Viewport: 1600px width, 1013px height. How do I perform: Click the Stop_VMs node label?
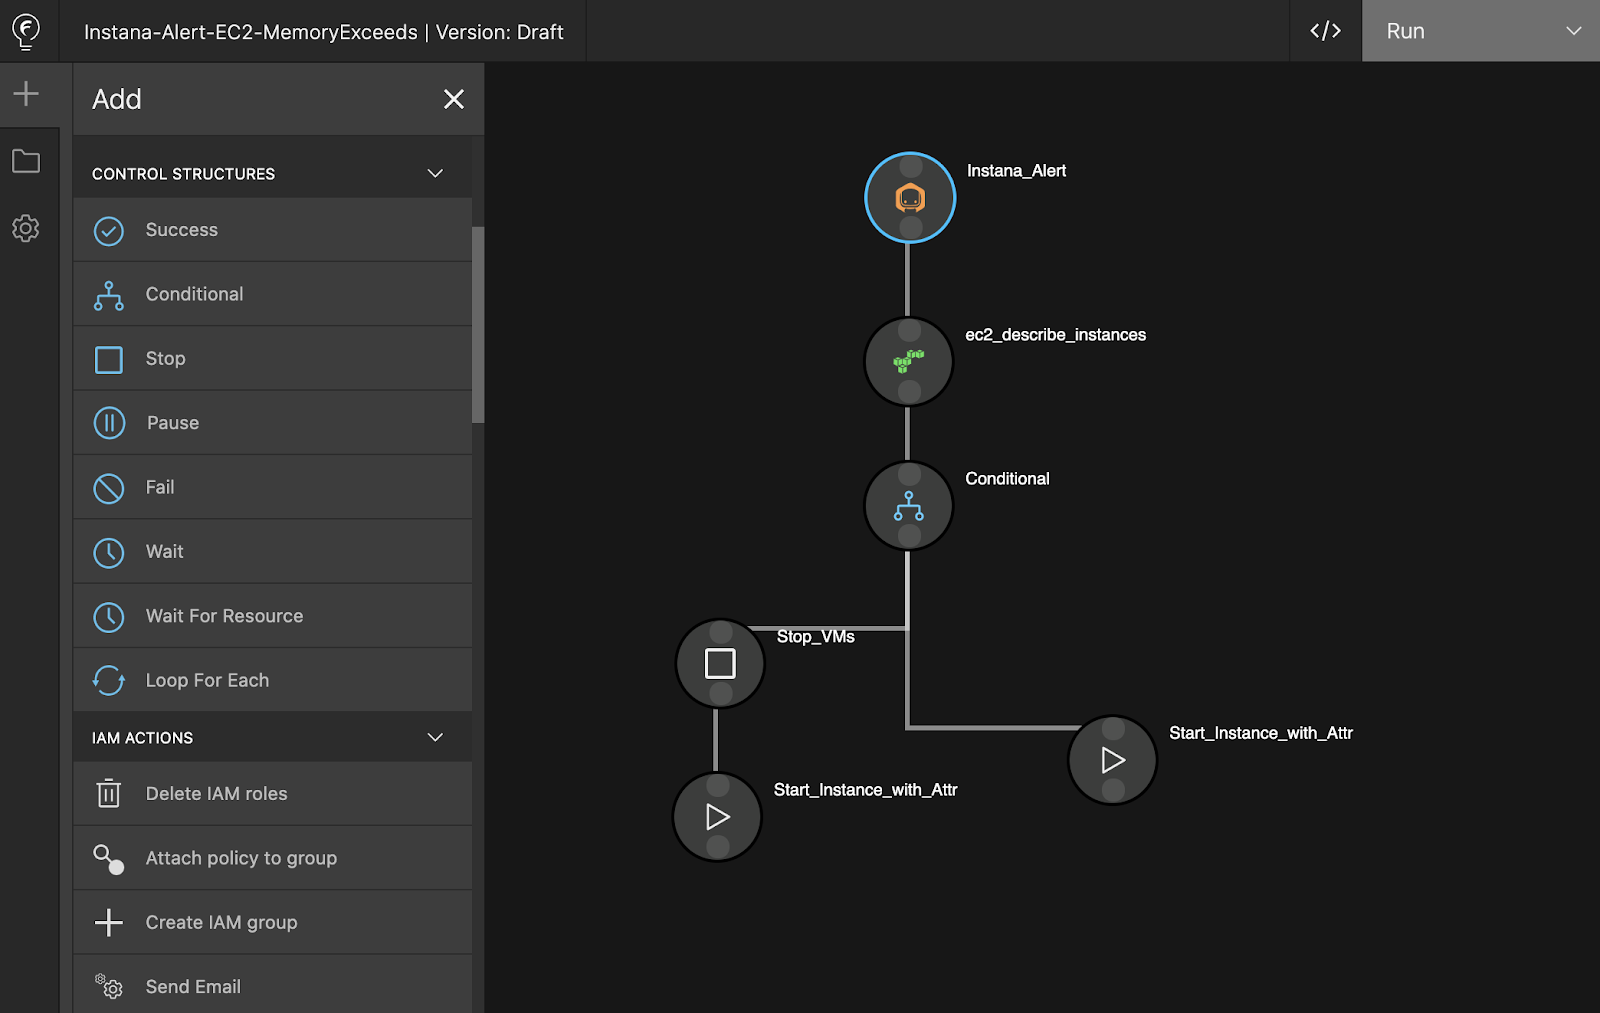tap(816, 637)
